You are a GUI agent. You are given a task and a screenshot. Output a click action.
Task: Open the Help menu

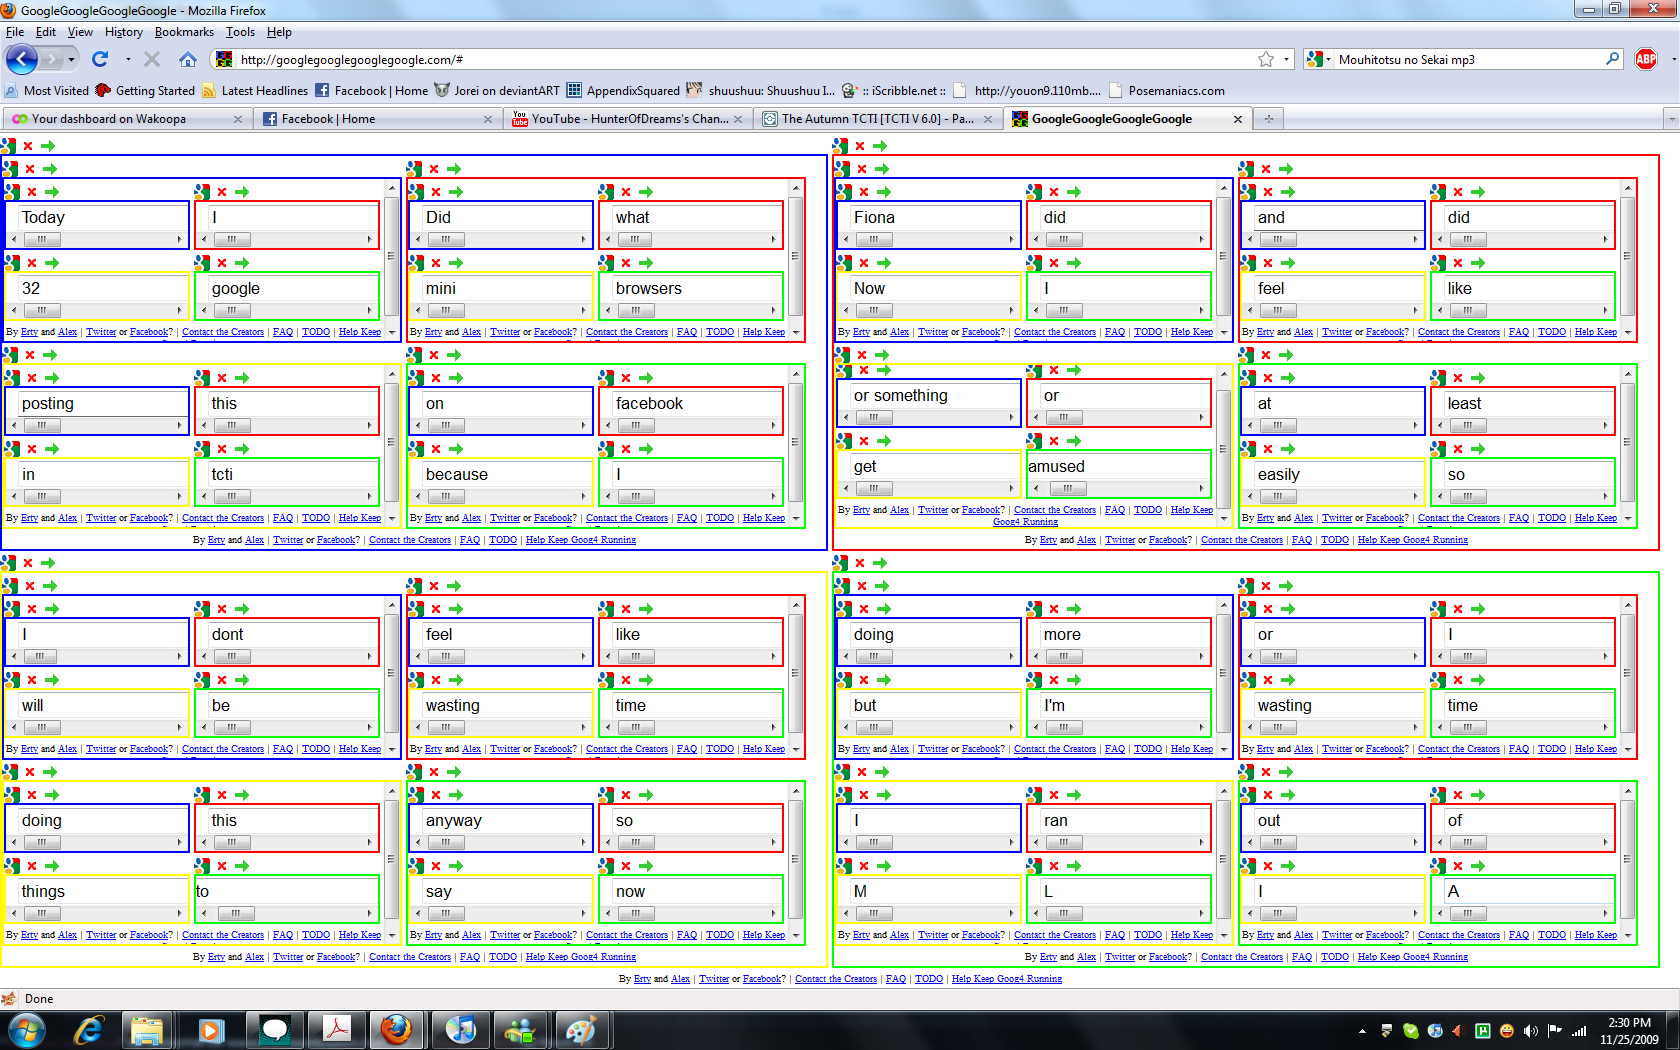(x=279, y=32)
